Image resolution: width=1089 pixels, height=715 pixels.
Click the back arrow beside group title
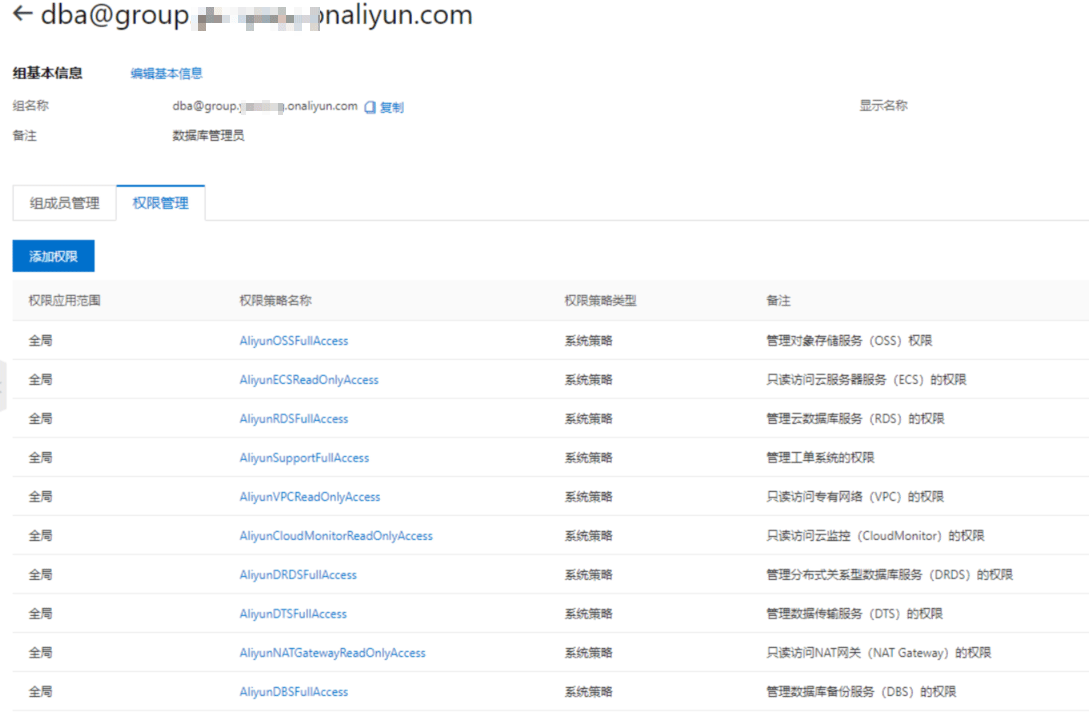tap(22, 13)
